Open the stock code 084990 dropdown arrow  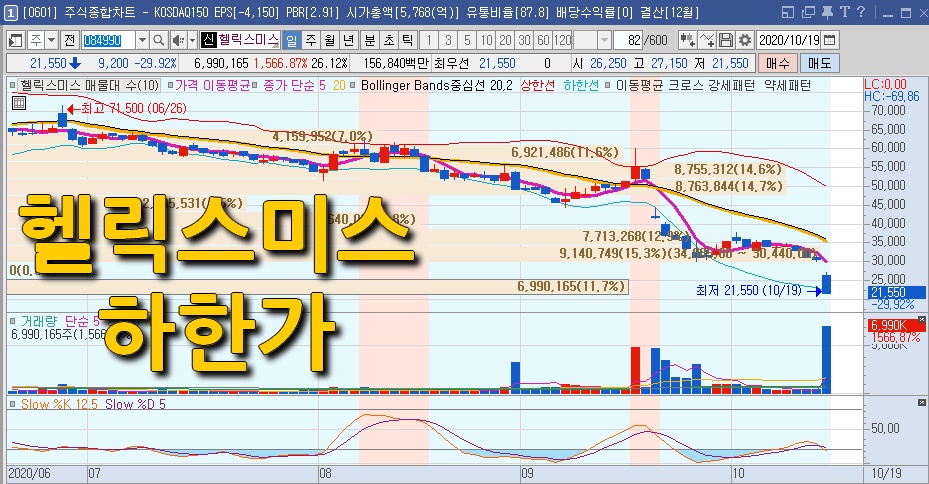pyautogui.click(x=142, y=40)
